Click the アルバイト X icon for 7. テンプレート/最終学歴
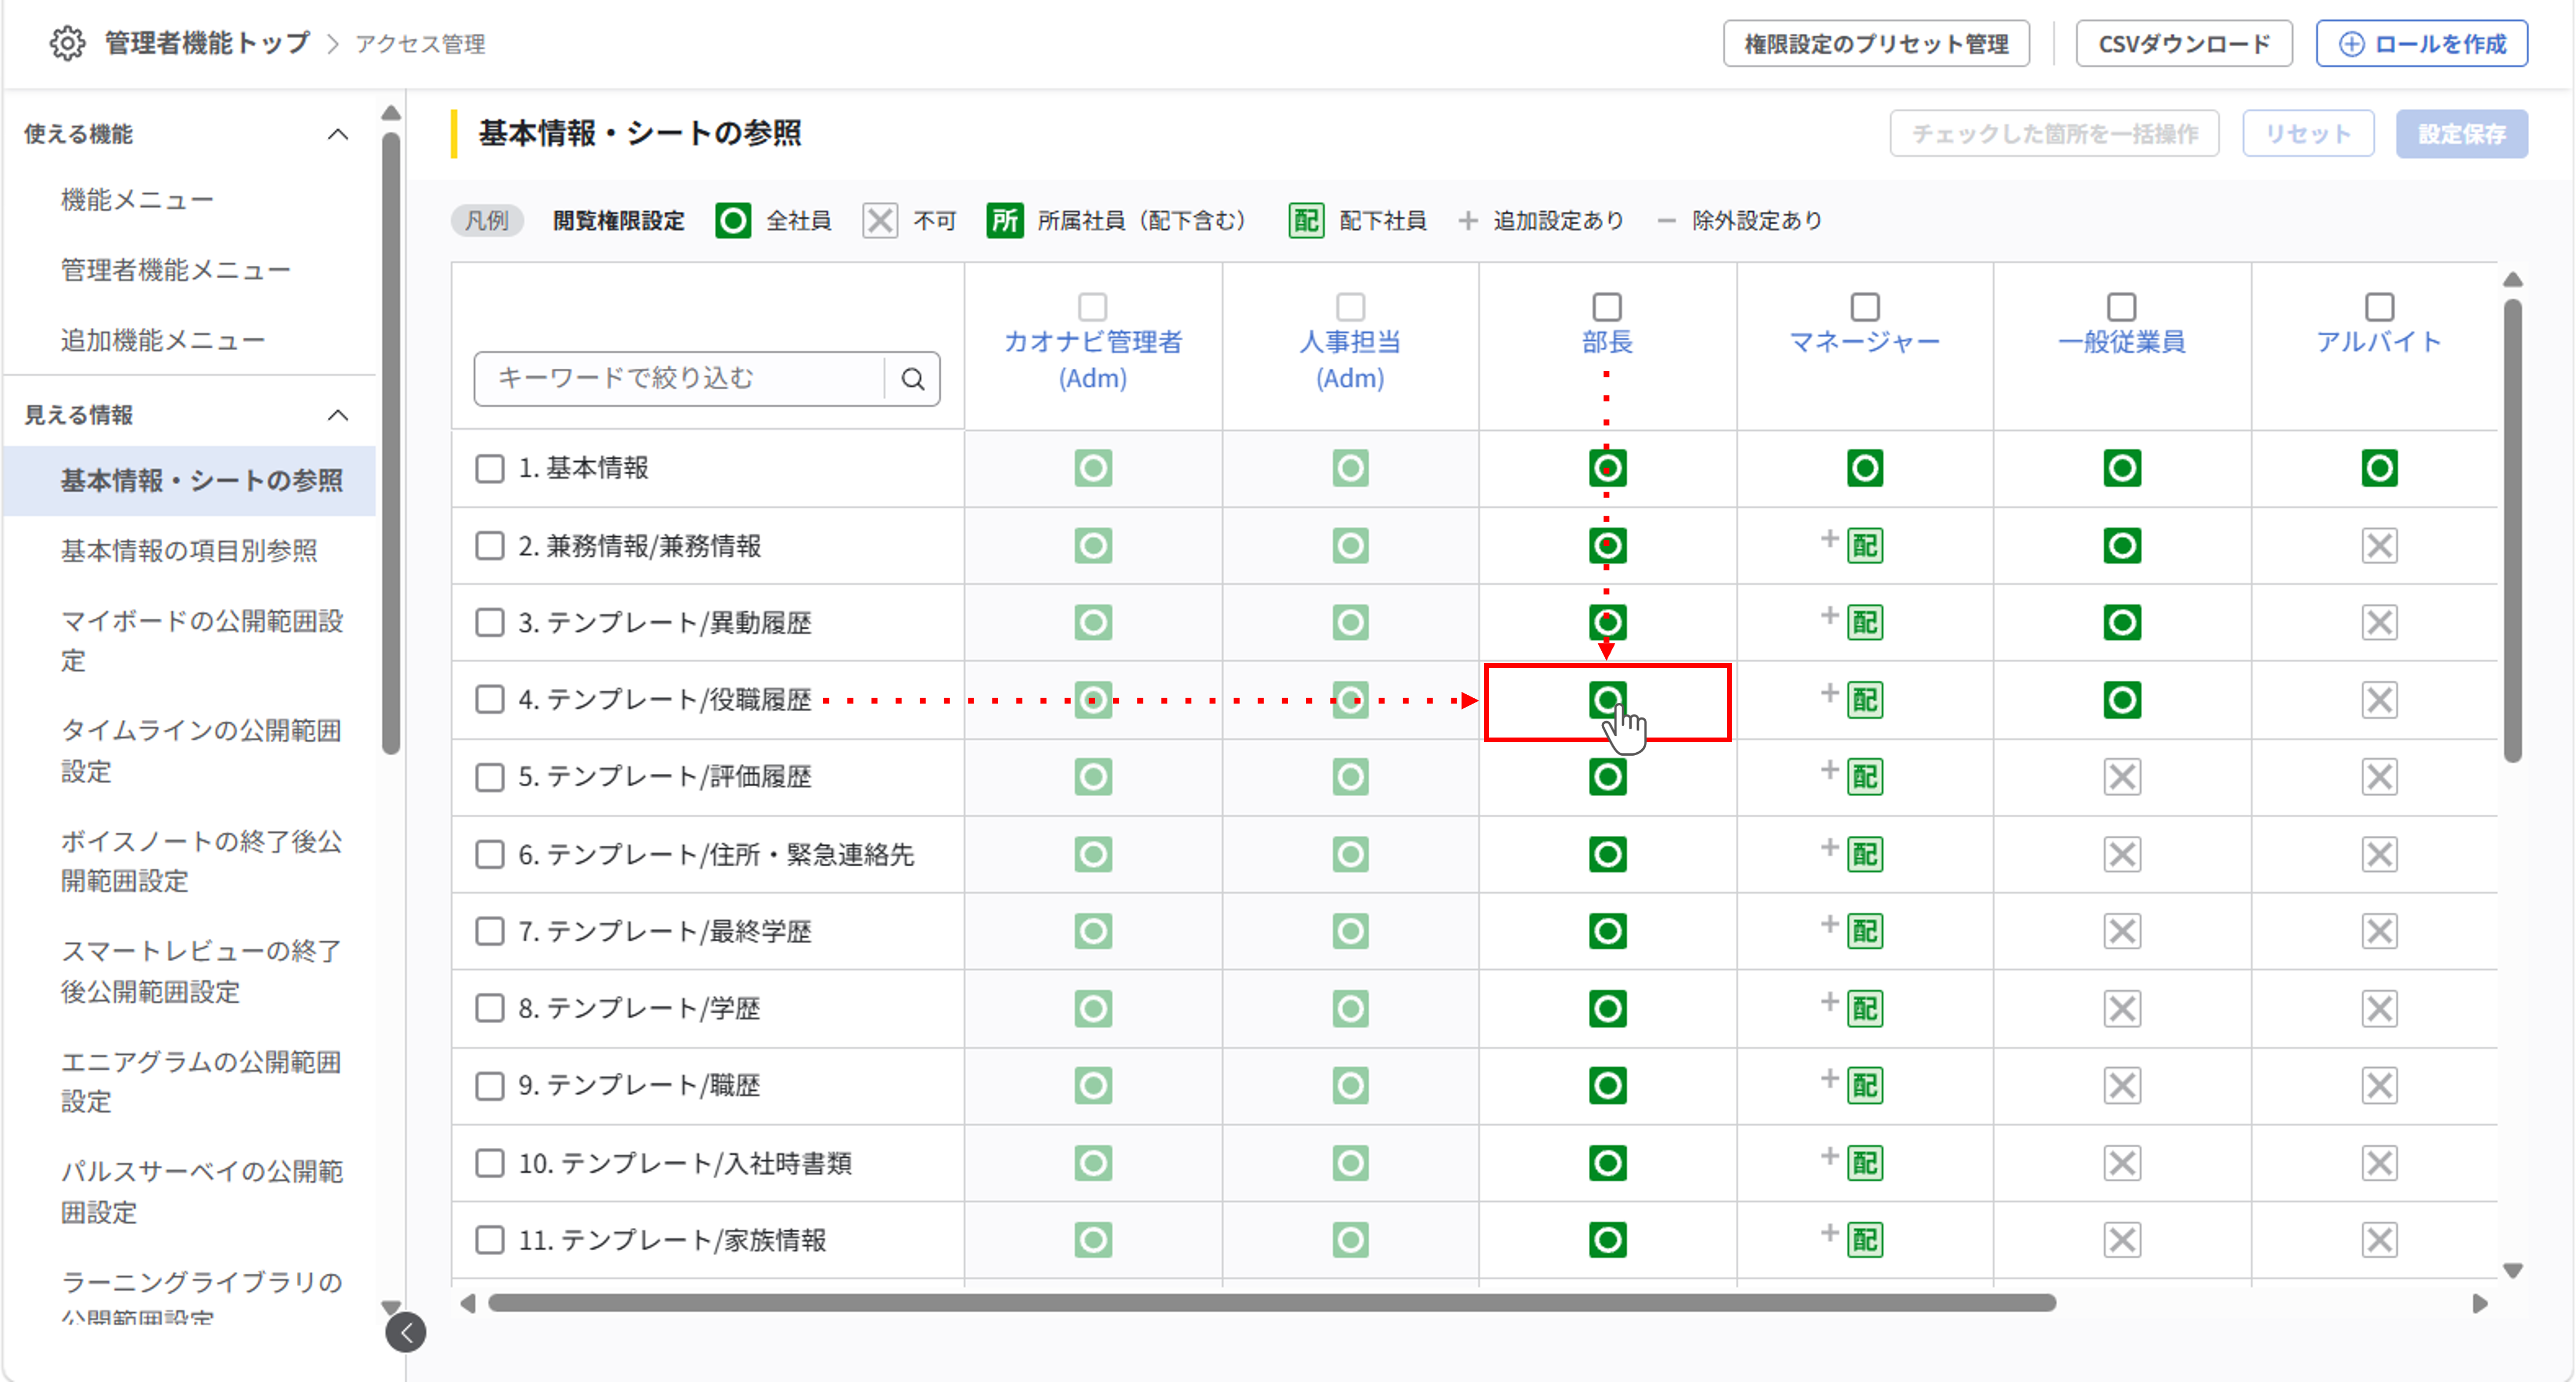The width and height of the screenshot is (2576, 1382). click(x=2379, y=932)
